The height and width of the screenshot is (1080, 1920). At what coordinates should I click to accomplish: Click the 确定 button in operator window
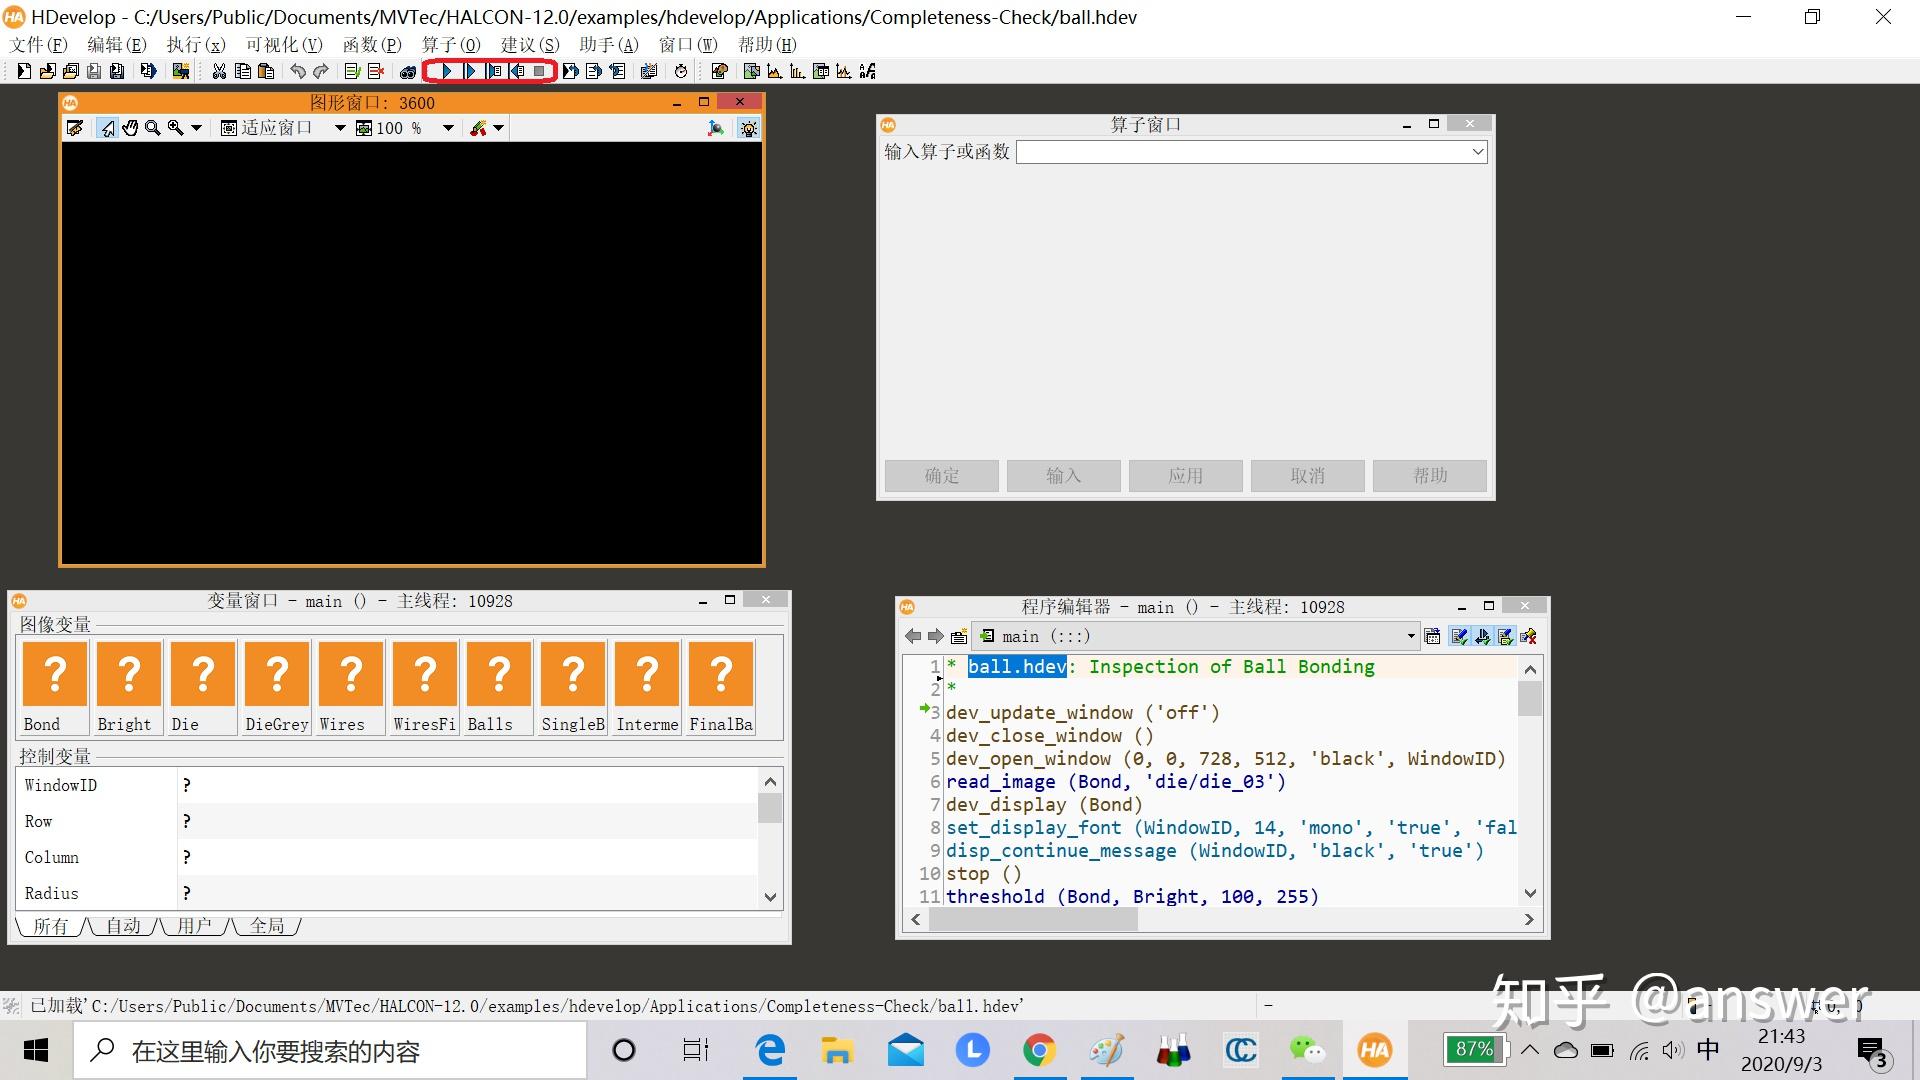pyautogui.click(x=941, y=476)
